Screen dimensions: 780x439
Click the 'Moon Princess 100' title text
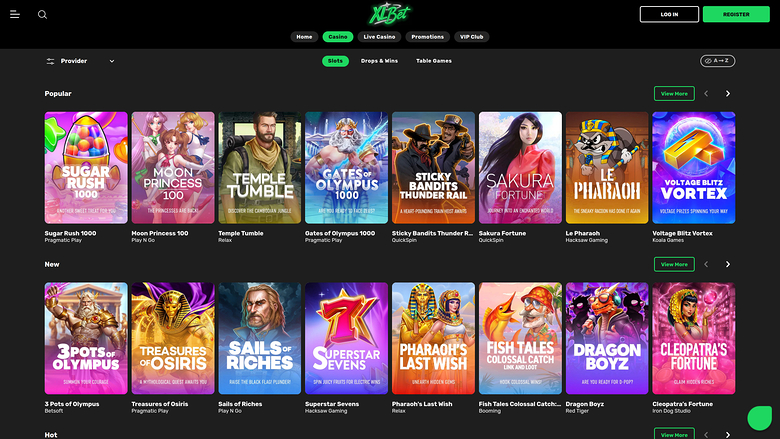[x=160, y=233]
